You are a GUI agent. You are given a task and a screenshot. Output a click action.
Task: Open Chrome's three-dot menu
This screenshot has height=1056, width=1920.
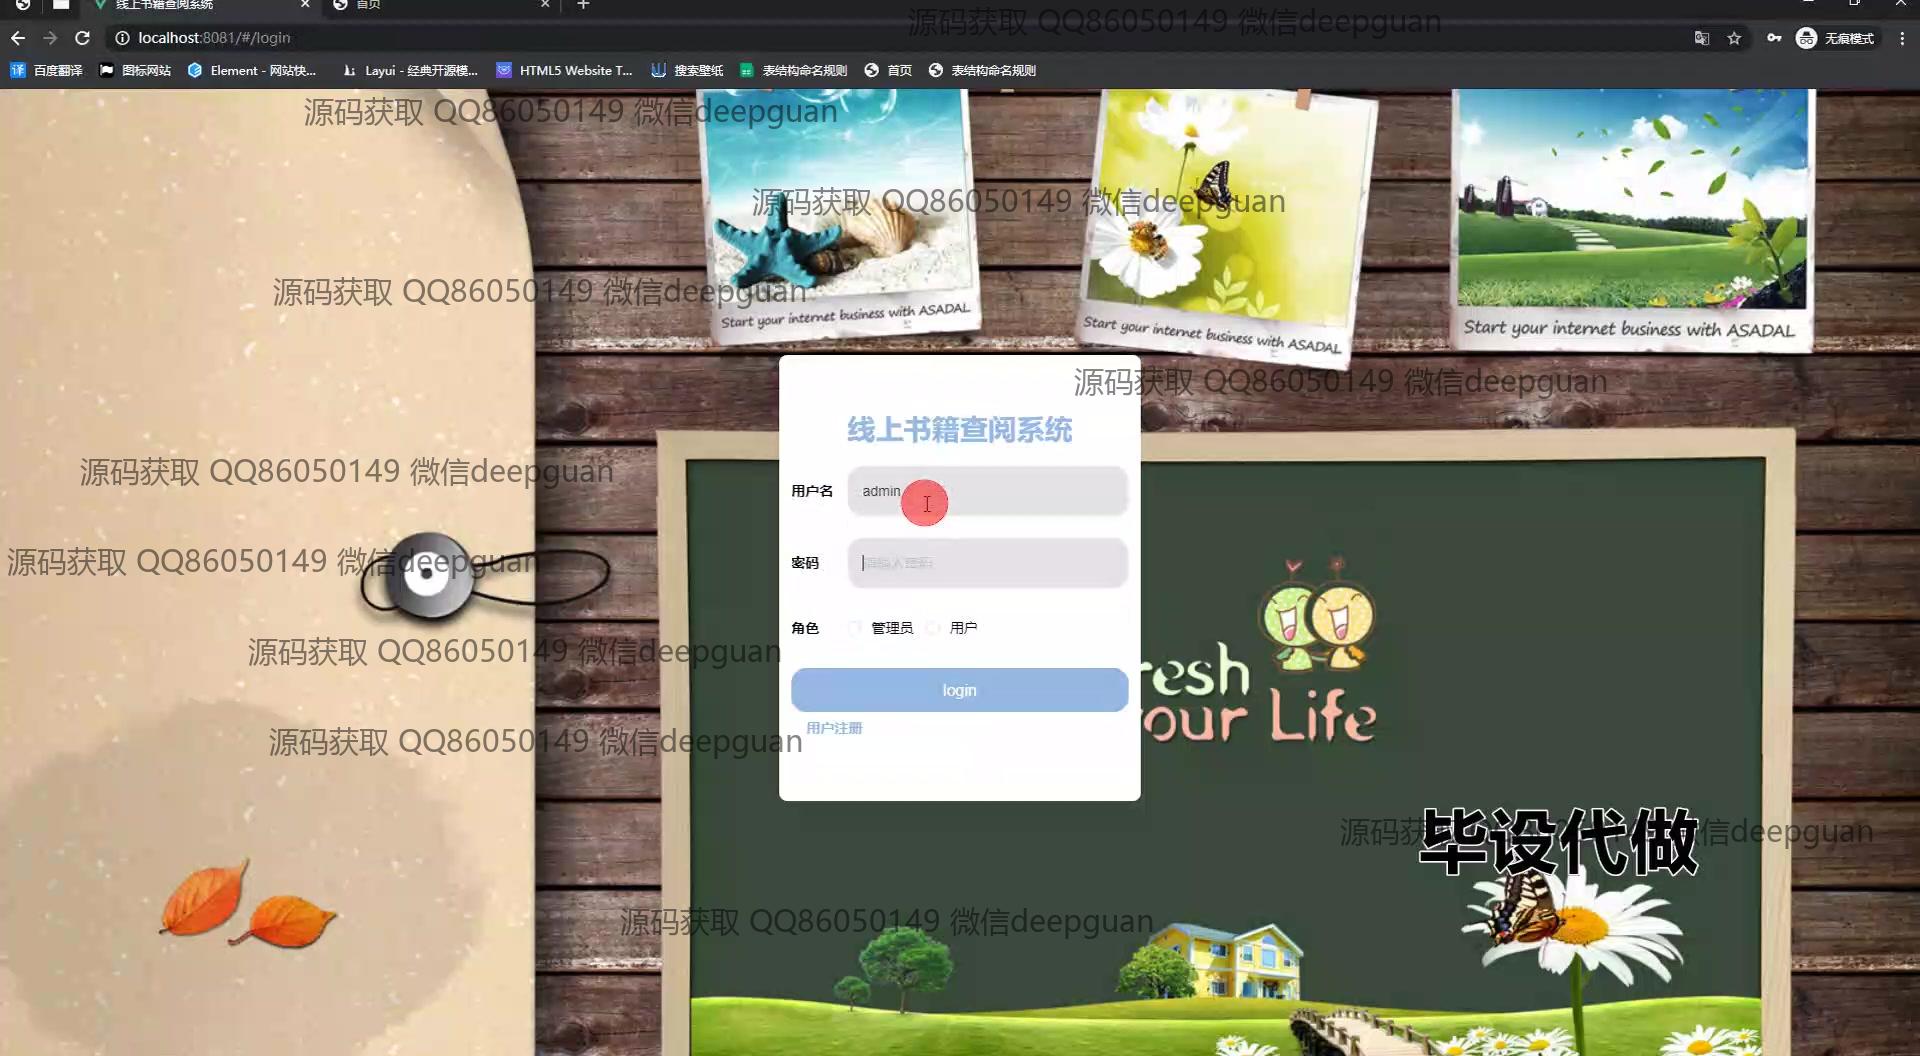[x=1901, y=38]
